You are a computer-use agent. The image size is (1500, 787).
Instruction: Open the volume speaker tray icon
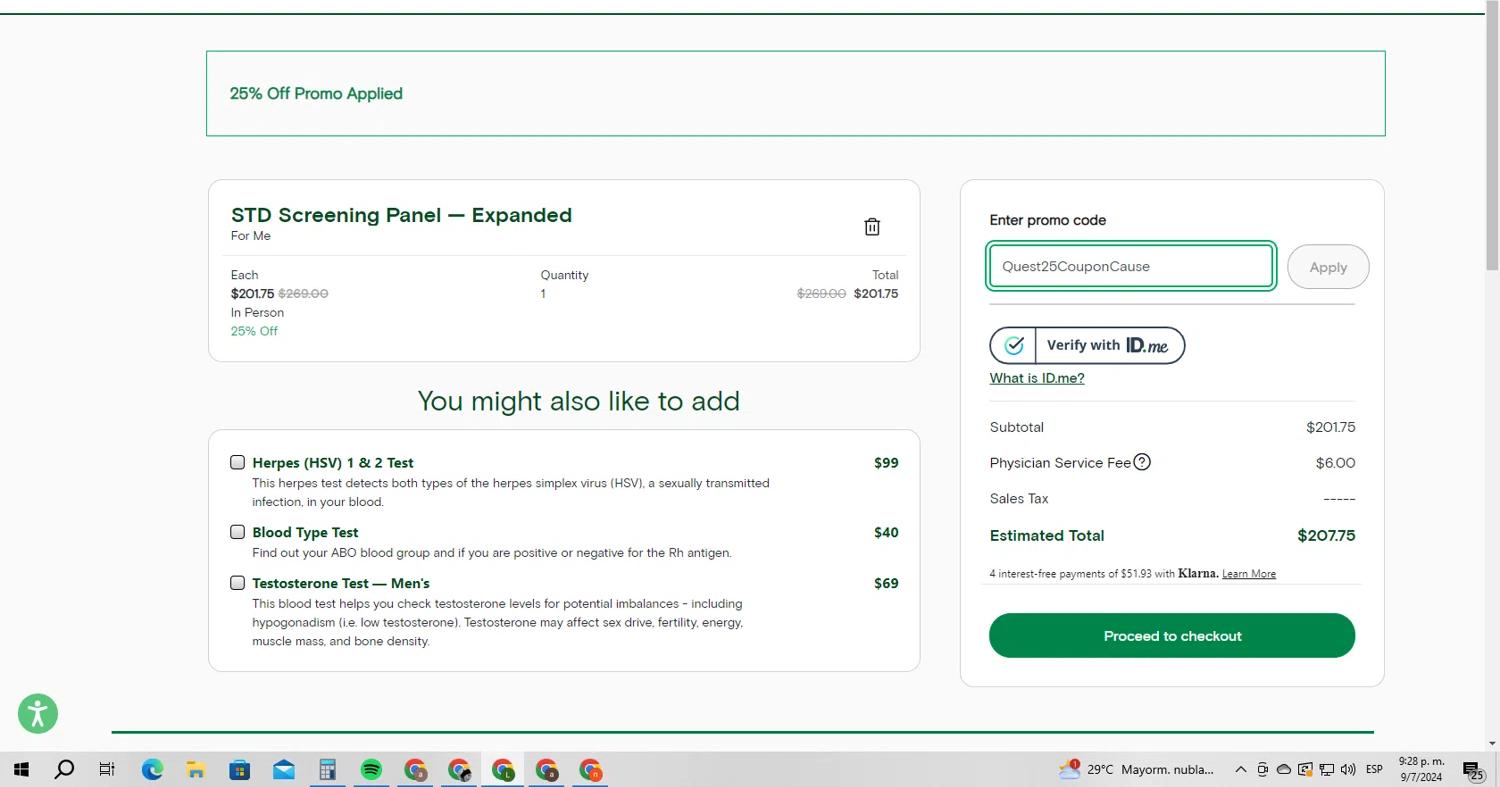point(1348,770)
